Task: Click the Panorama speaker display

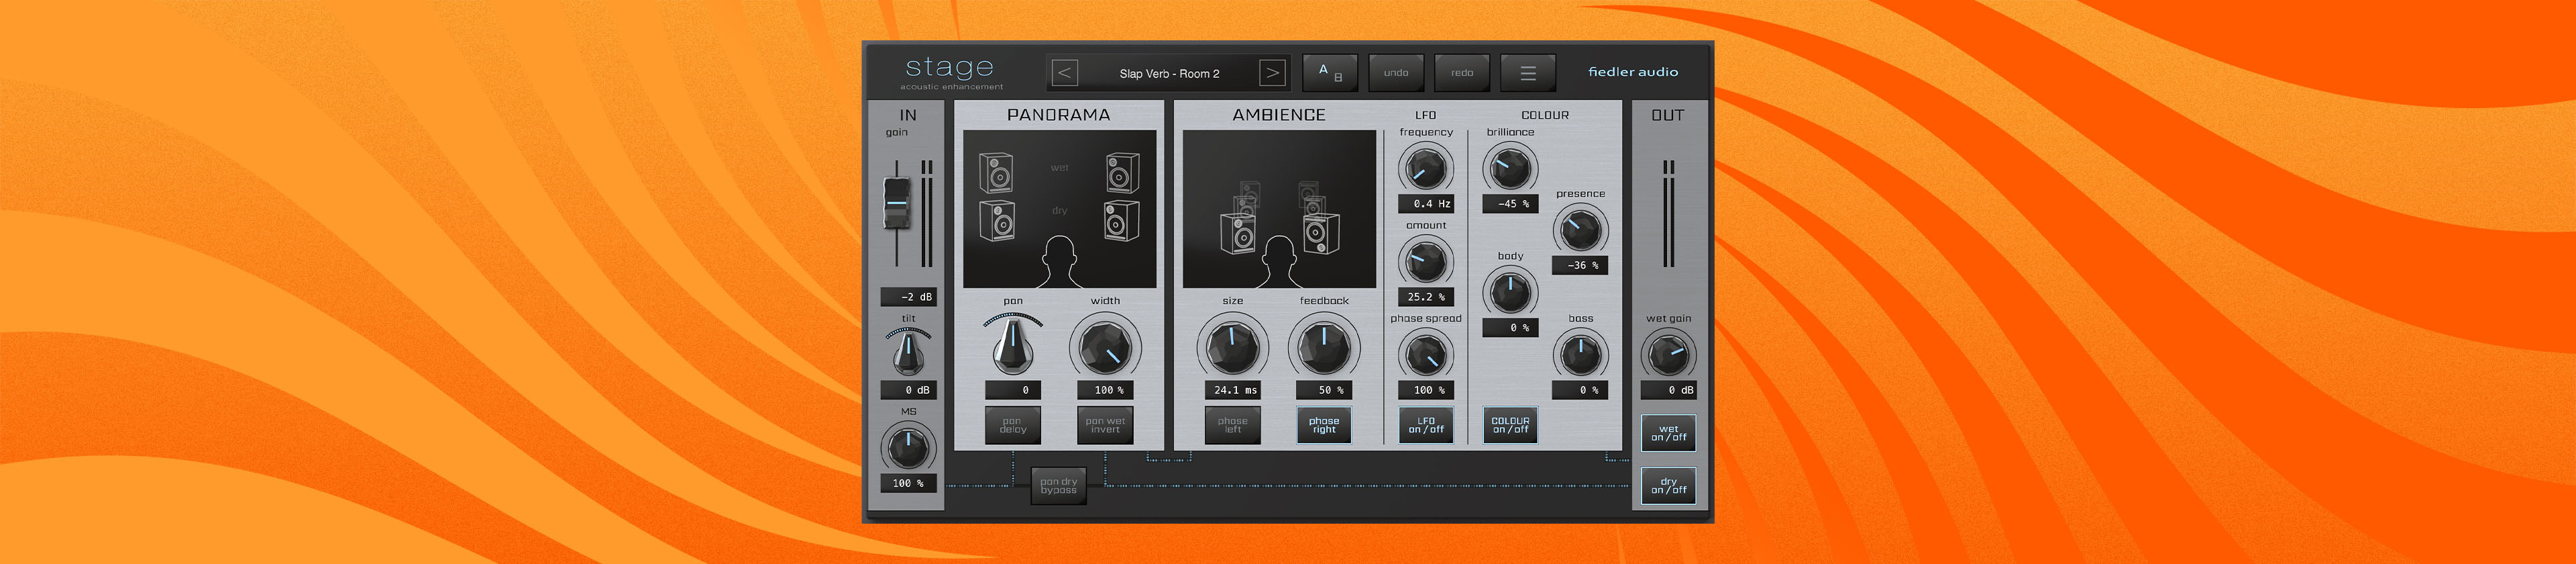Action: [x=1059, y=209]
